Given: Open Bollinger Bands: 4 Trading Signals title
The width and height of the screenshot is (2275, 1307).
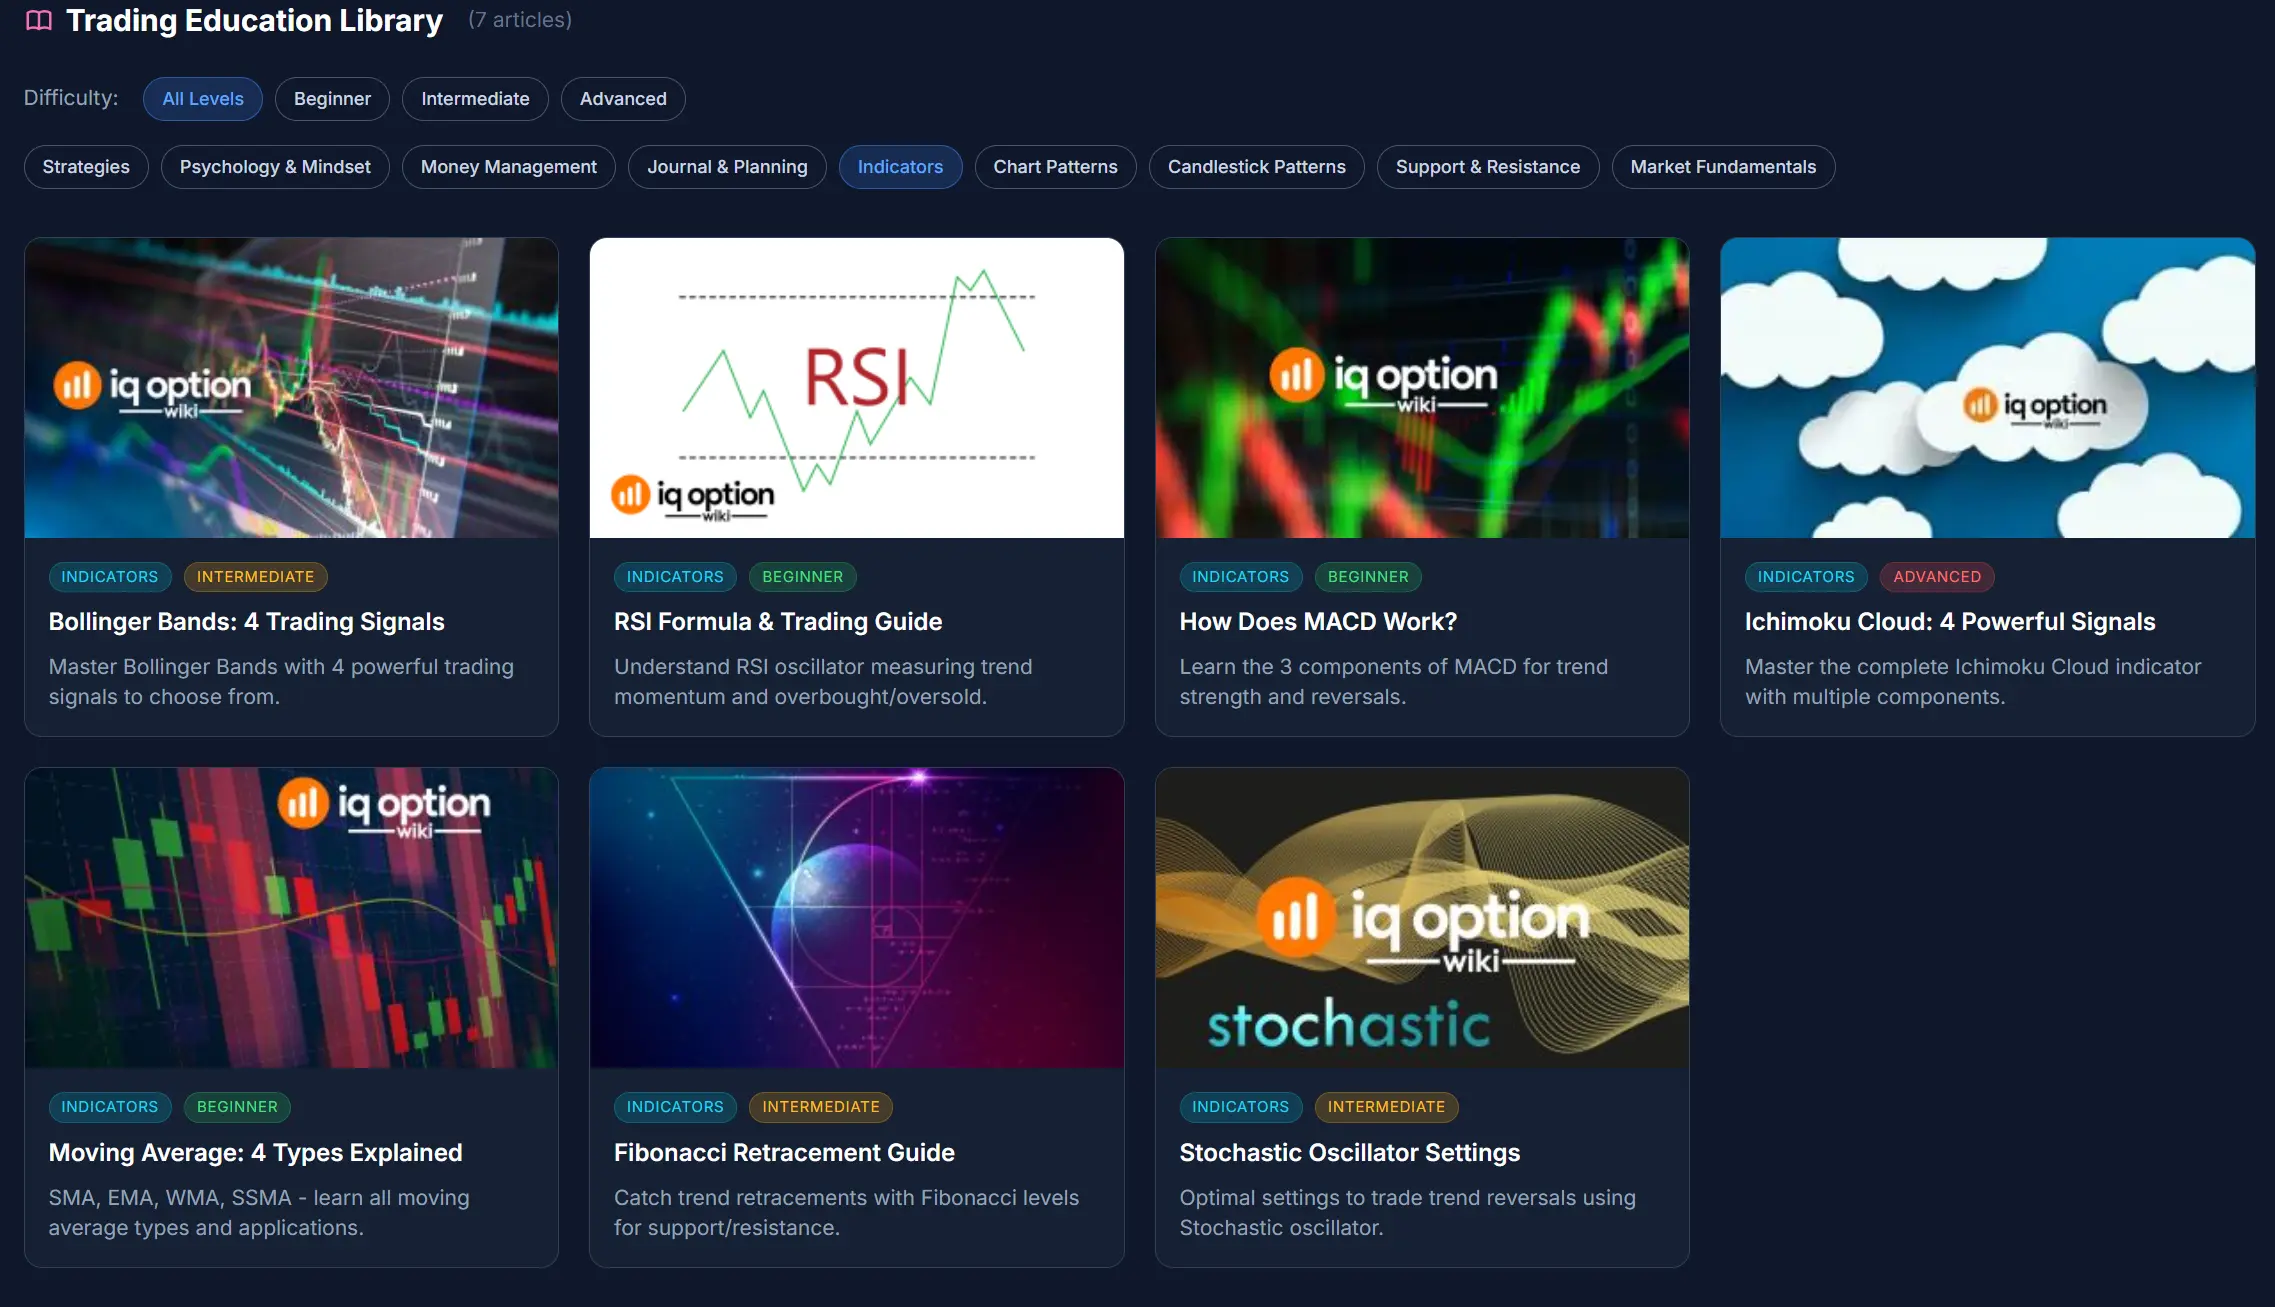Looking at the screenshot, I should tap(246, 622).
